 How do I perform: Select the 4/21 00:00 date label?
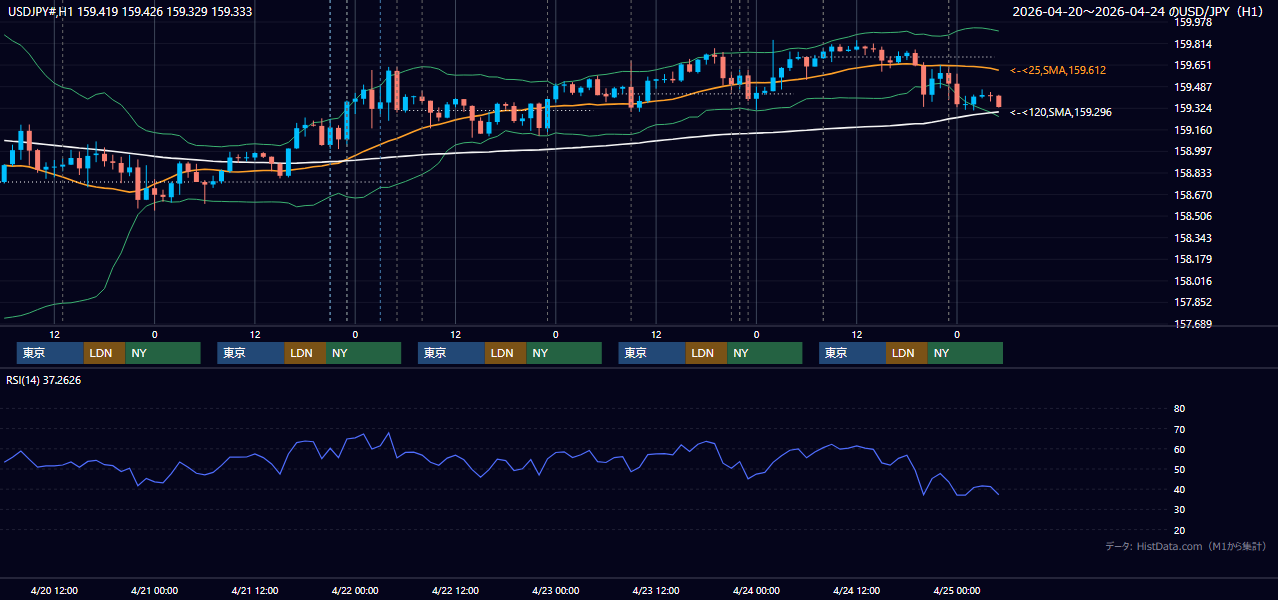154,590
